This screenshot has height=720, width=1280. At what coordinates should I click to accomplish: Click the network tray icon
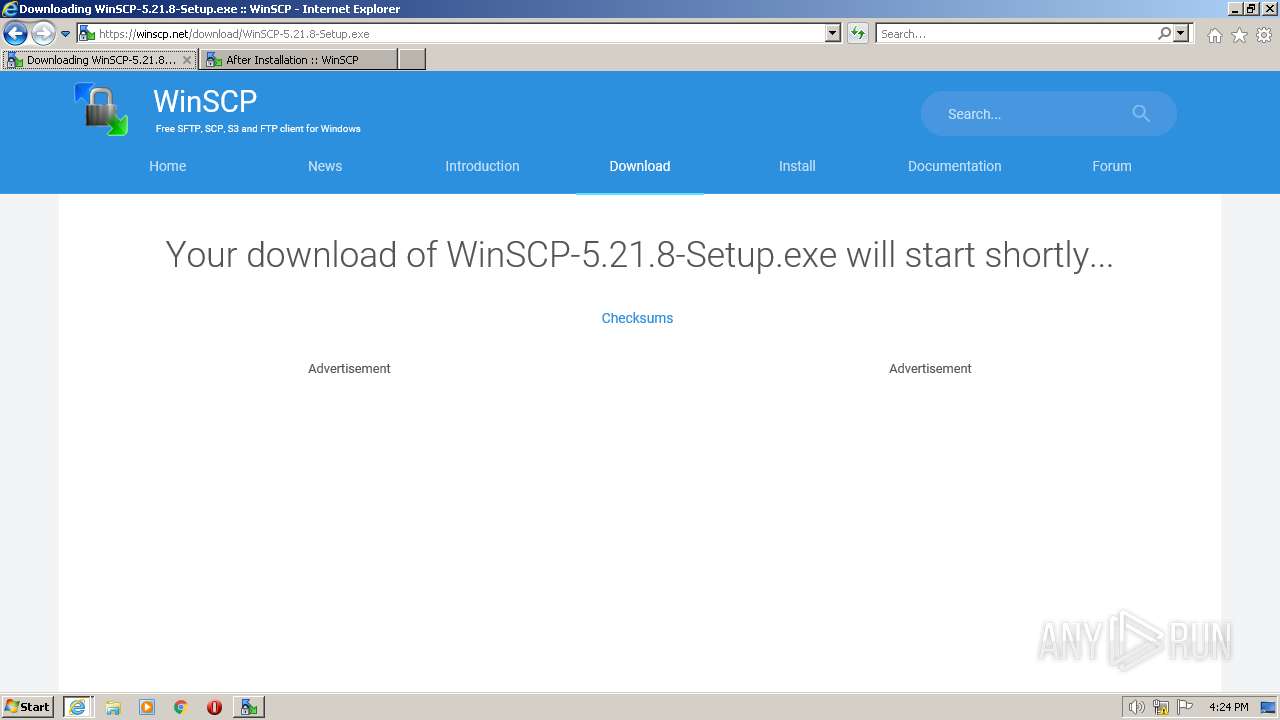coord(1161,707)
